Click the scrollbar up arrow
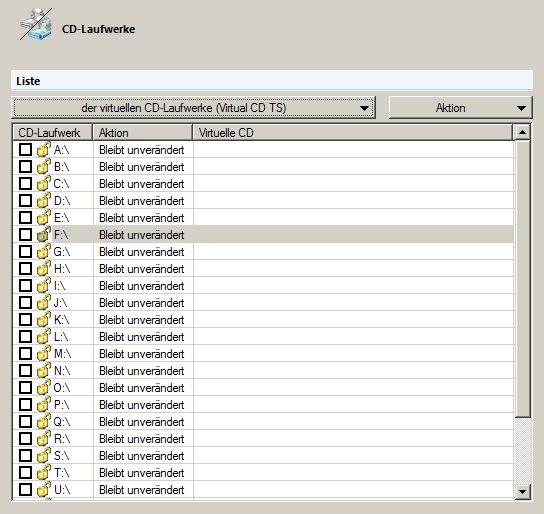 click(x=522, y=132)
